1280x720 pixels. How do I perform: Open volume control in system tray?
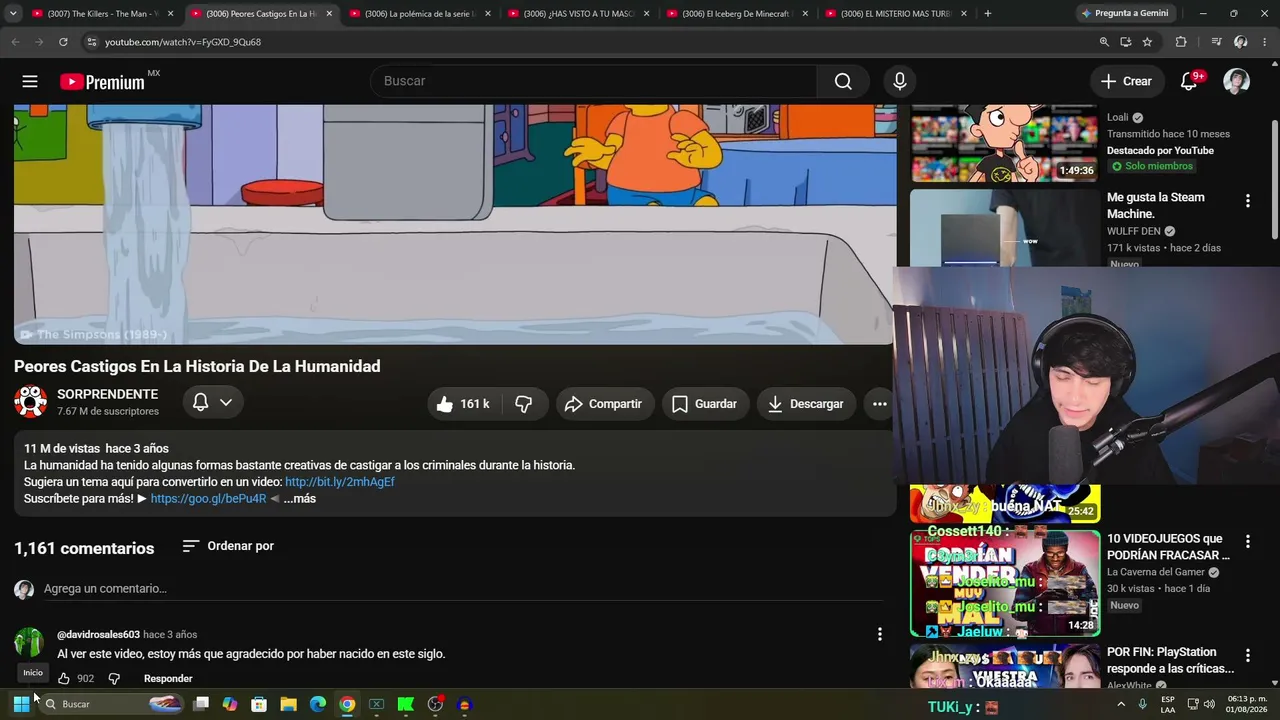[1209, 704]
